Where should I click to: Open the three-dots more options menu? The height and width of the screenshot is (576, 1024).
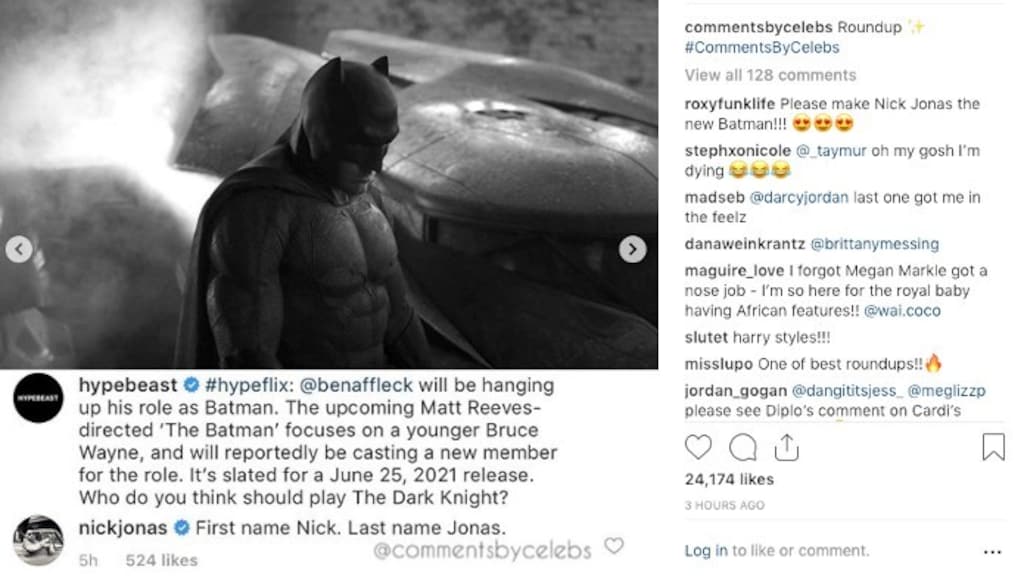pos(992,551)
